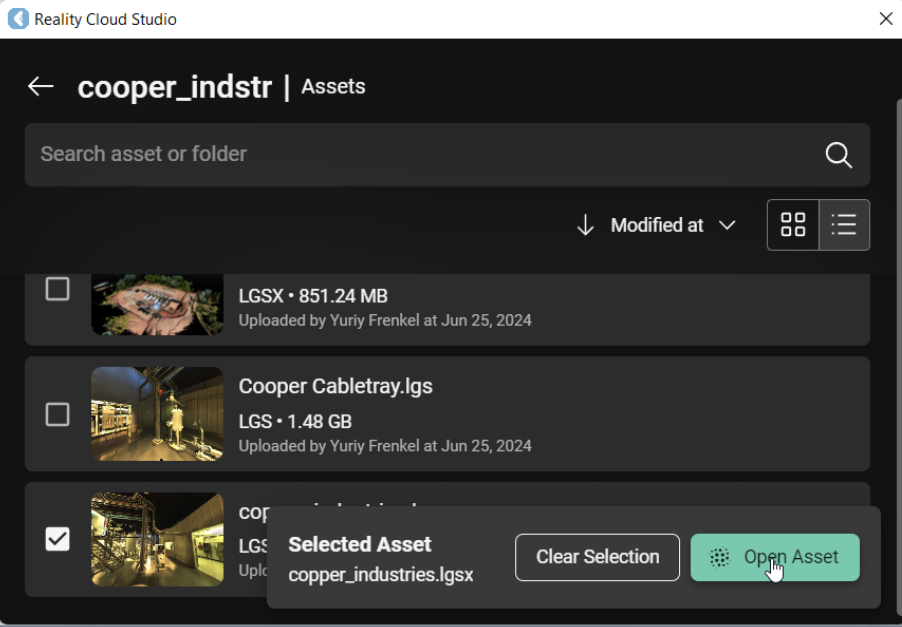This screenshot has width=902, height=627.
Task: Close the Reality Cloud Studio window
Action: (x=885, y=19)
